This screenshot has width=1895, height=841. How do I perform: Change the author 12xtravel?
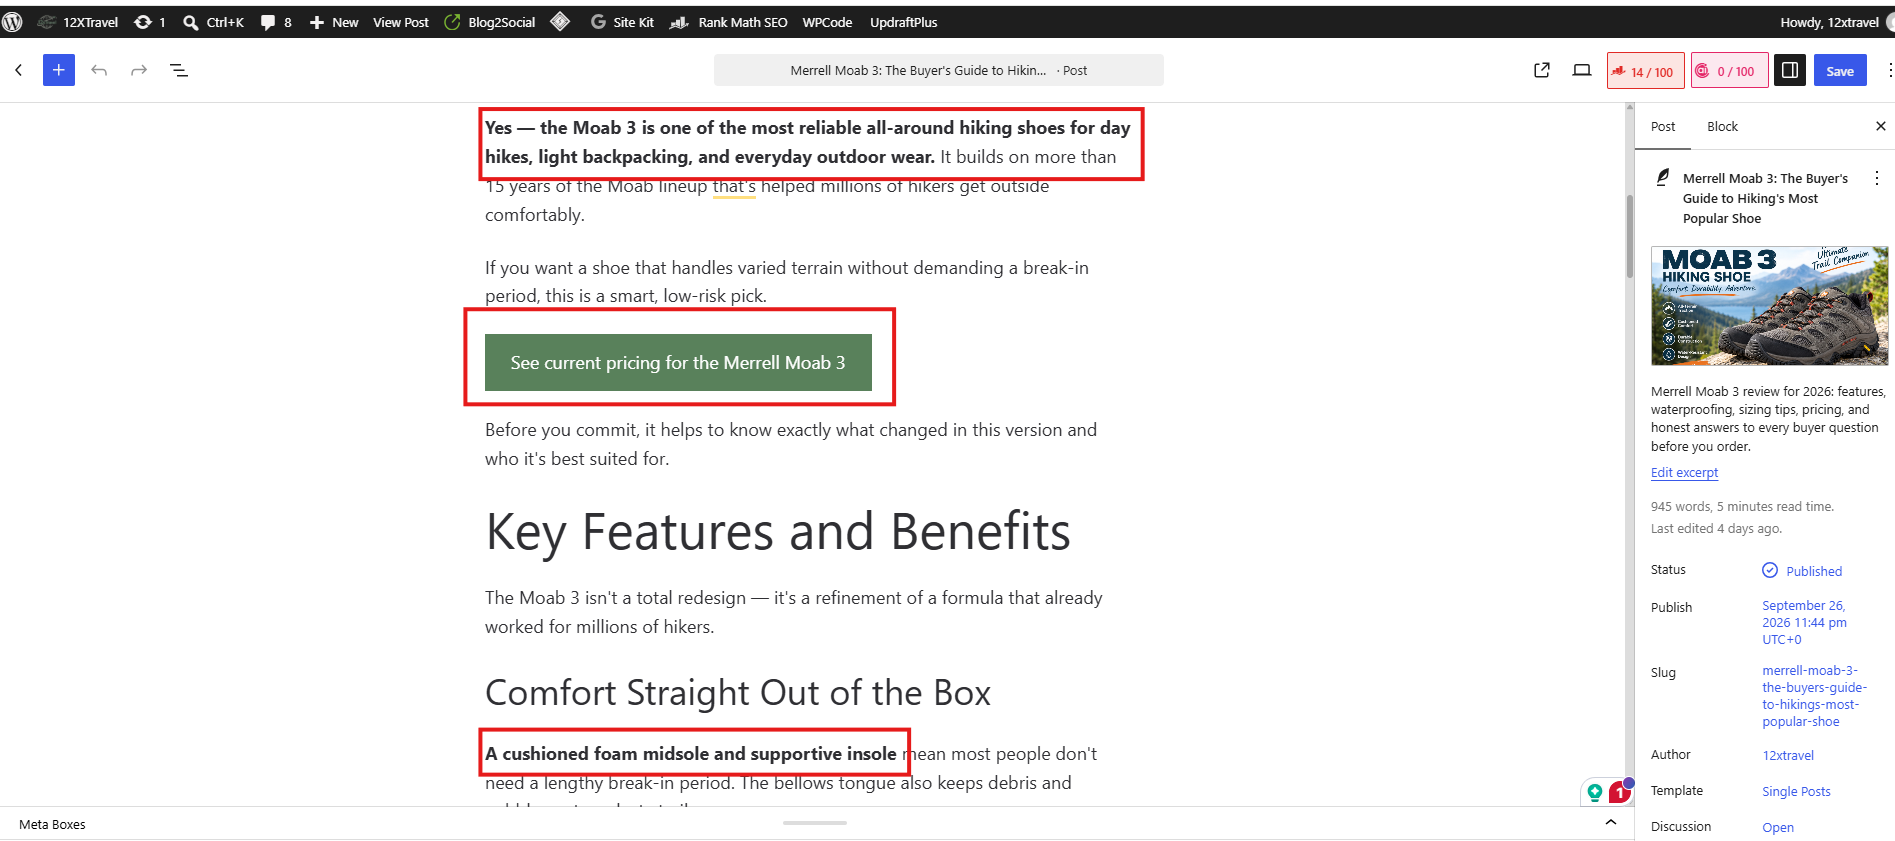click(x=1788, y=756)
